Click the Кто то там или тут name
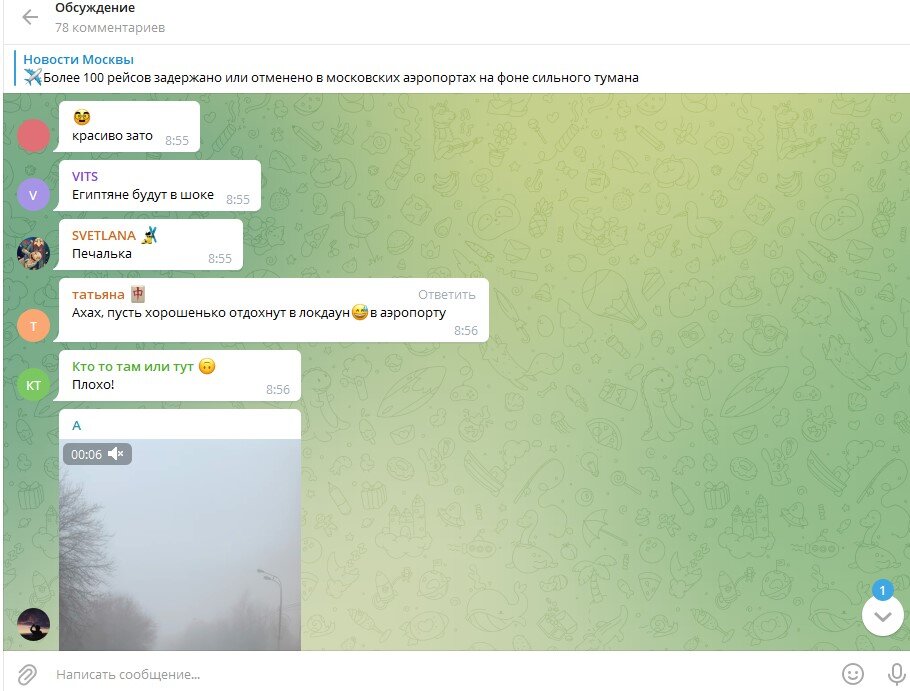Image resolution: width=910 pixels, height=691 pixels. 132,367
